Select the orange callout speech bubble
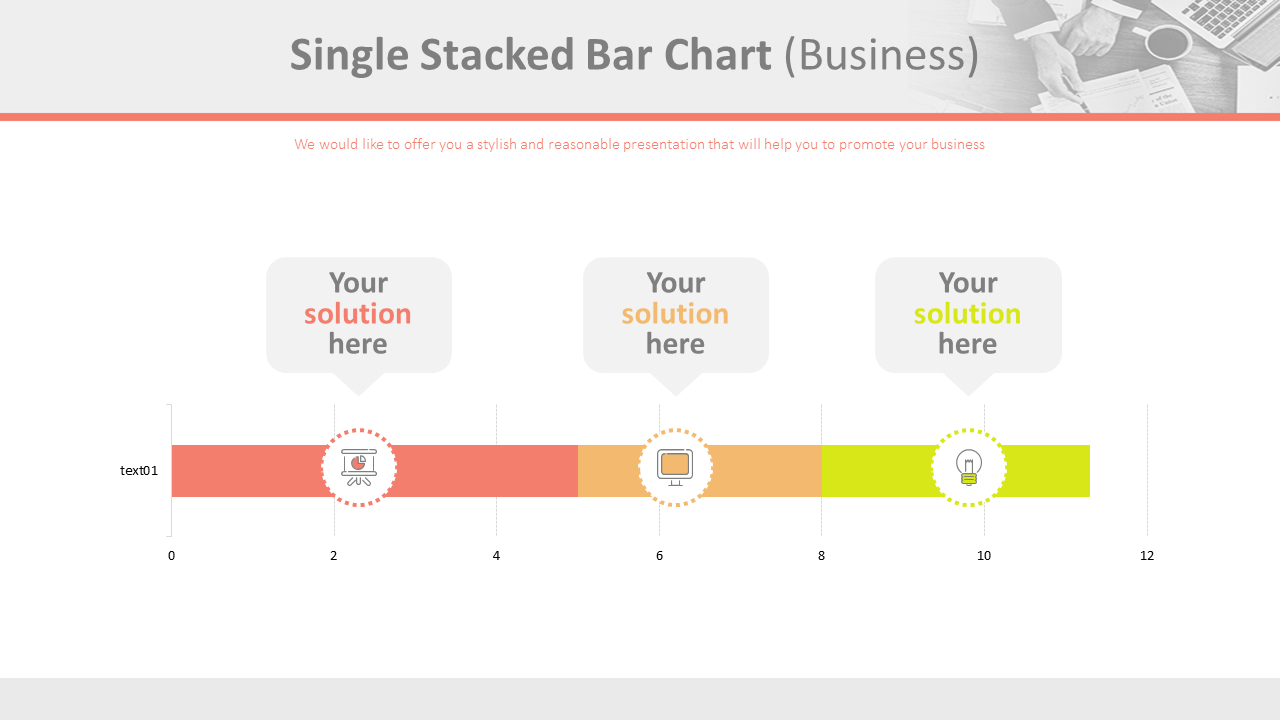 pos(675,314)
